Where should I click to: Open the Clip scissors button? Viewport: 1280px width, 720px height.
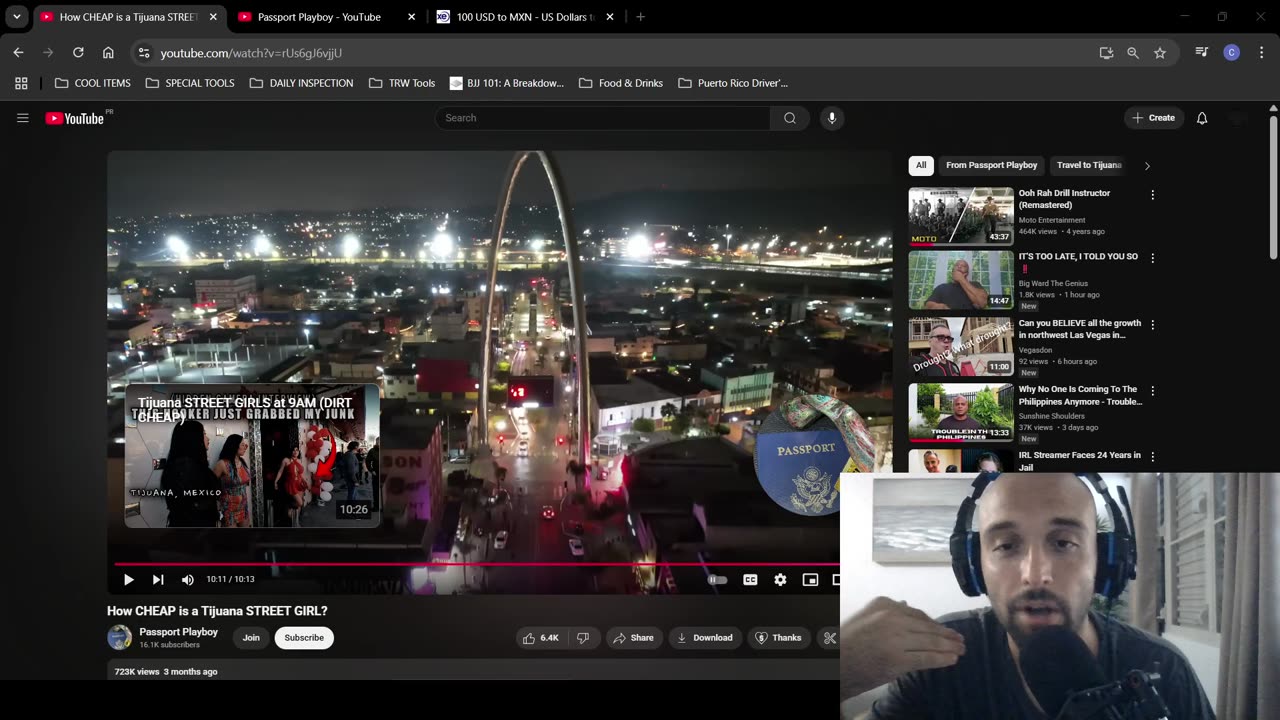pos(829,638)
